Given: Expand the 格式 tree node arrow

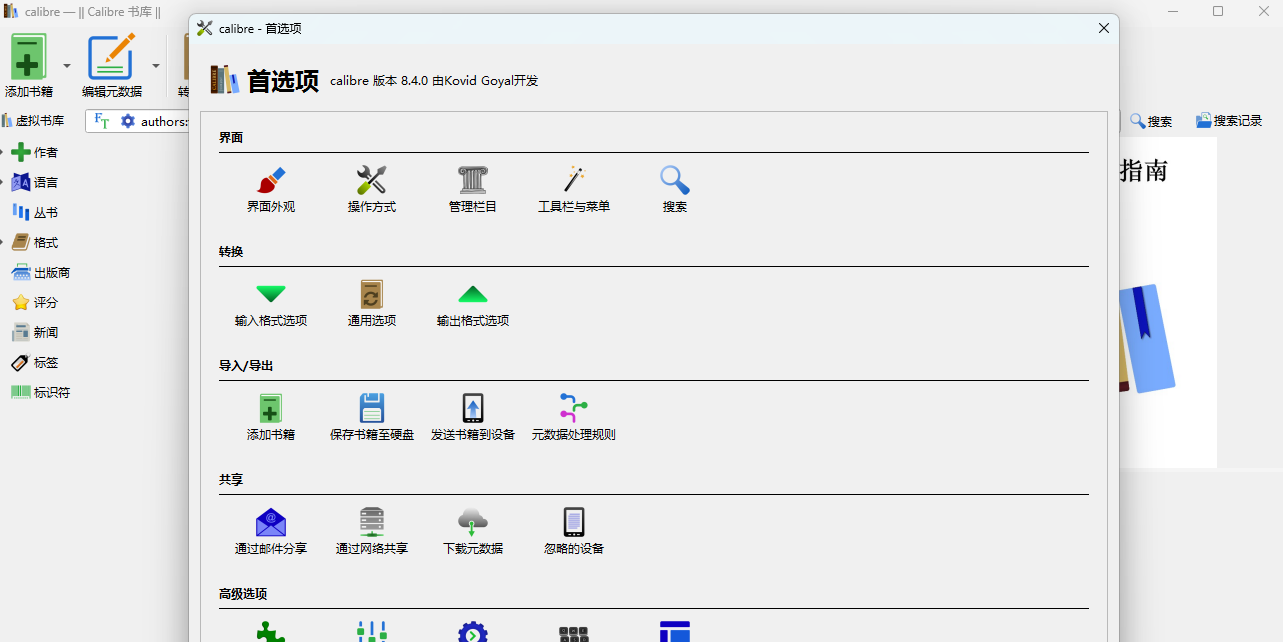Looking at the screenshot, I should tap(3, 242).
